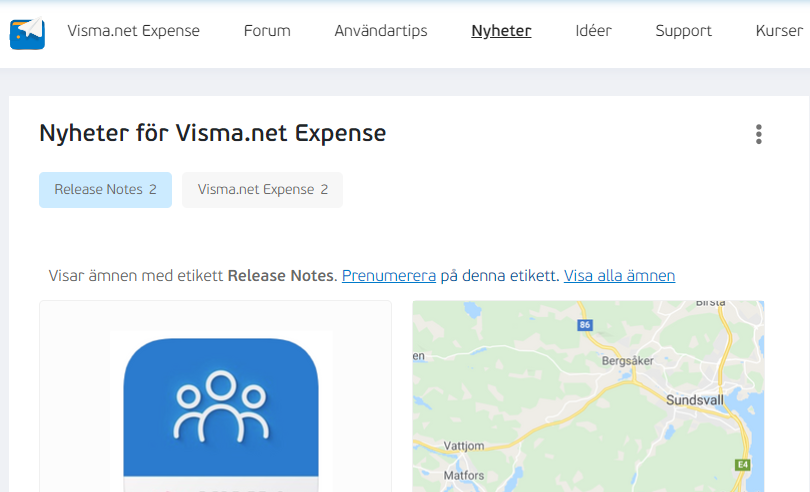The height and width of the screenshot is (492, 810).
Task: Open the Användartips page
Action: click(381, 31)
